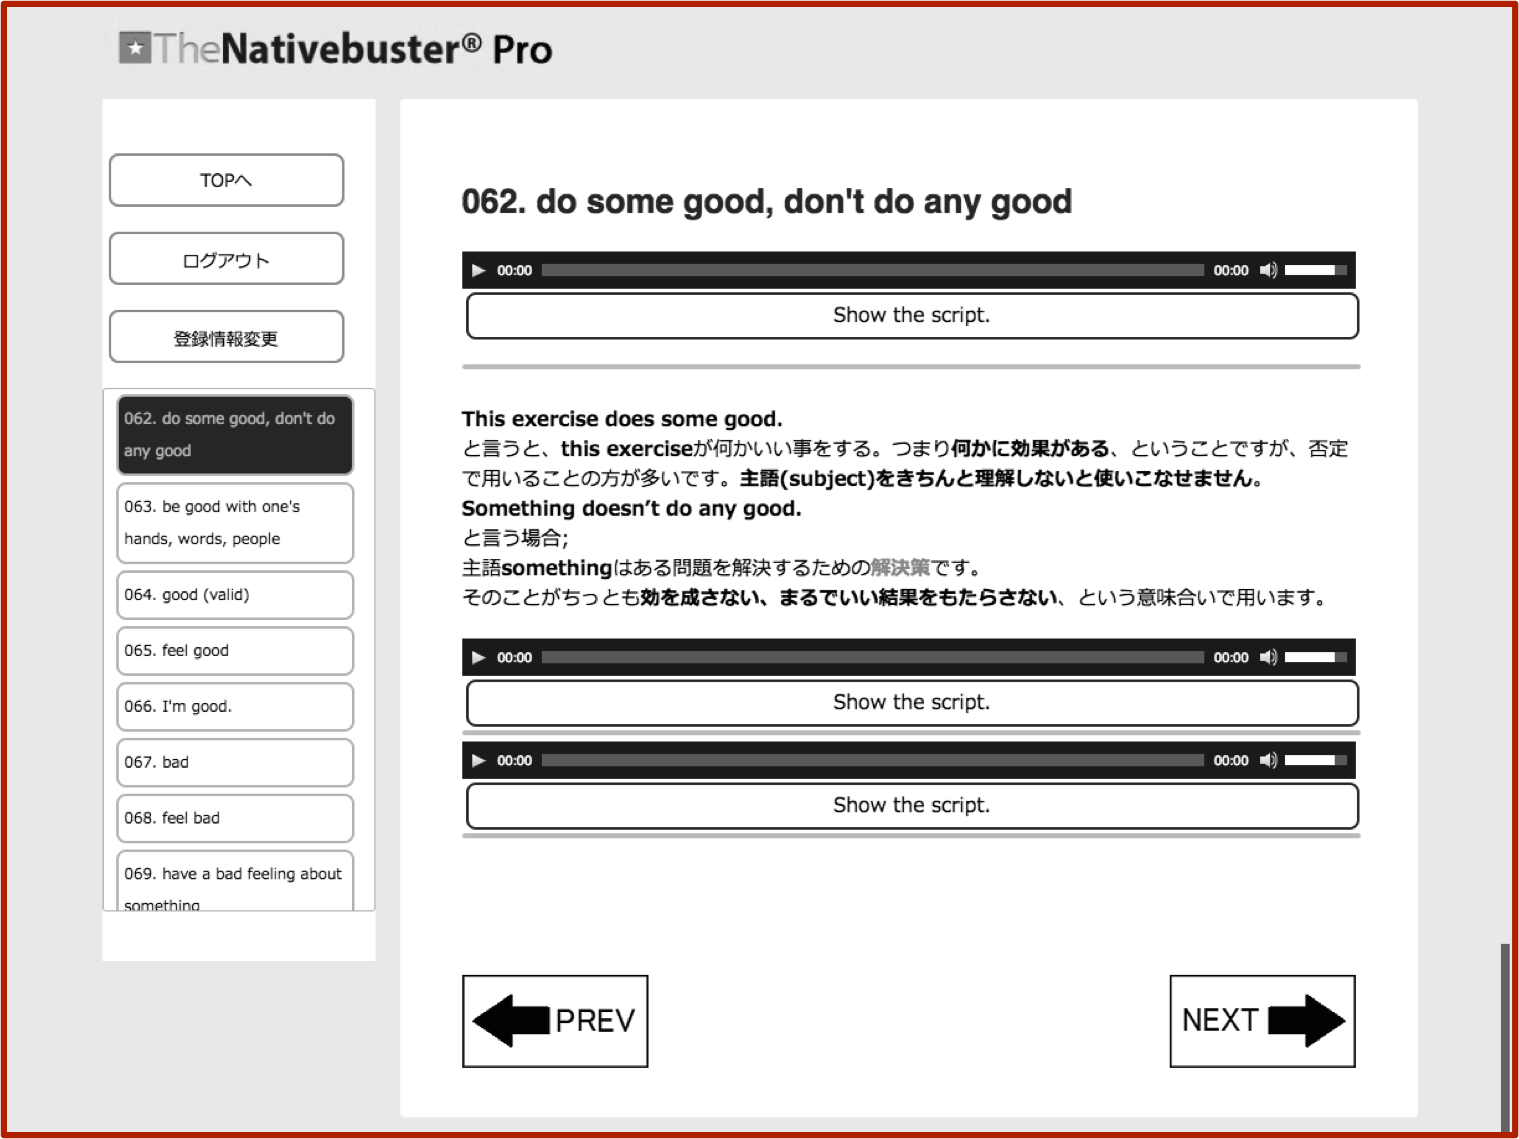
Task: Expand the script under second audio player
Action: 911,703
